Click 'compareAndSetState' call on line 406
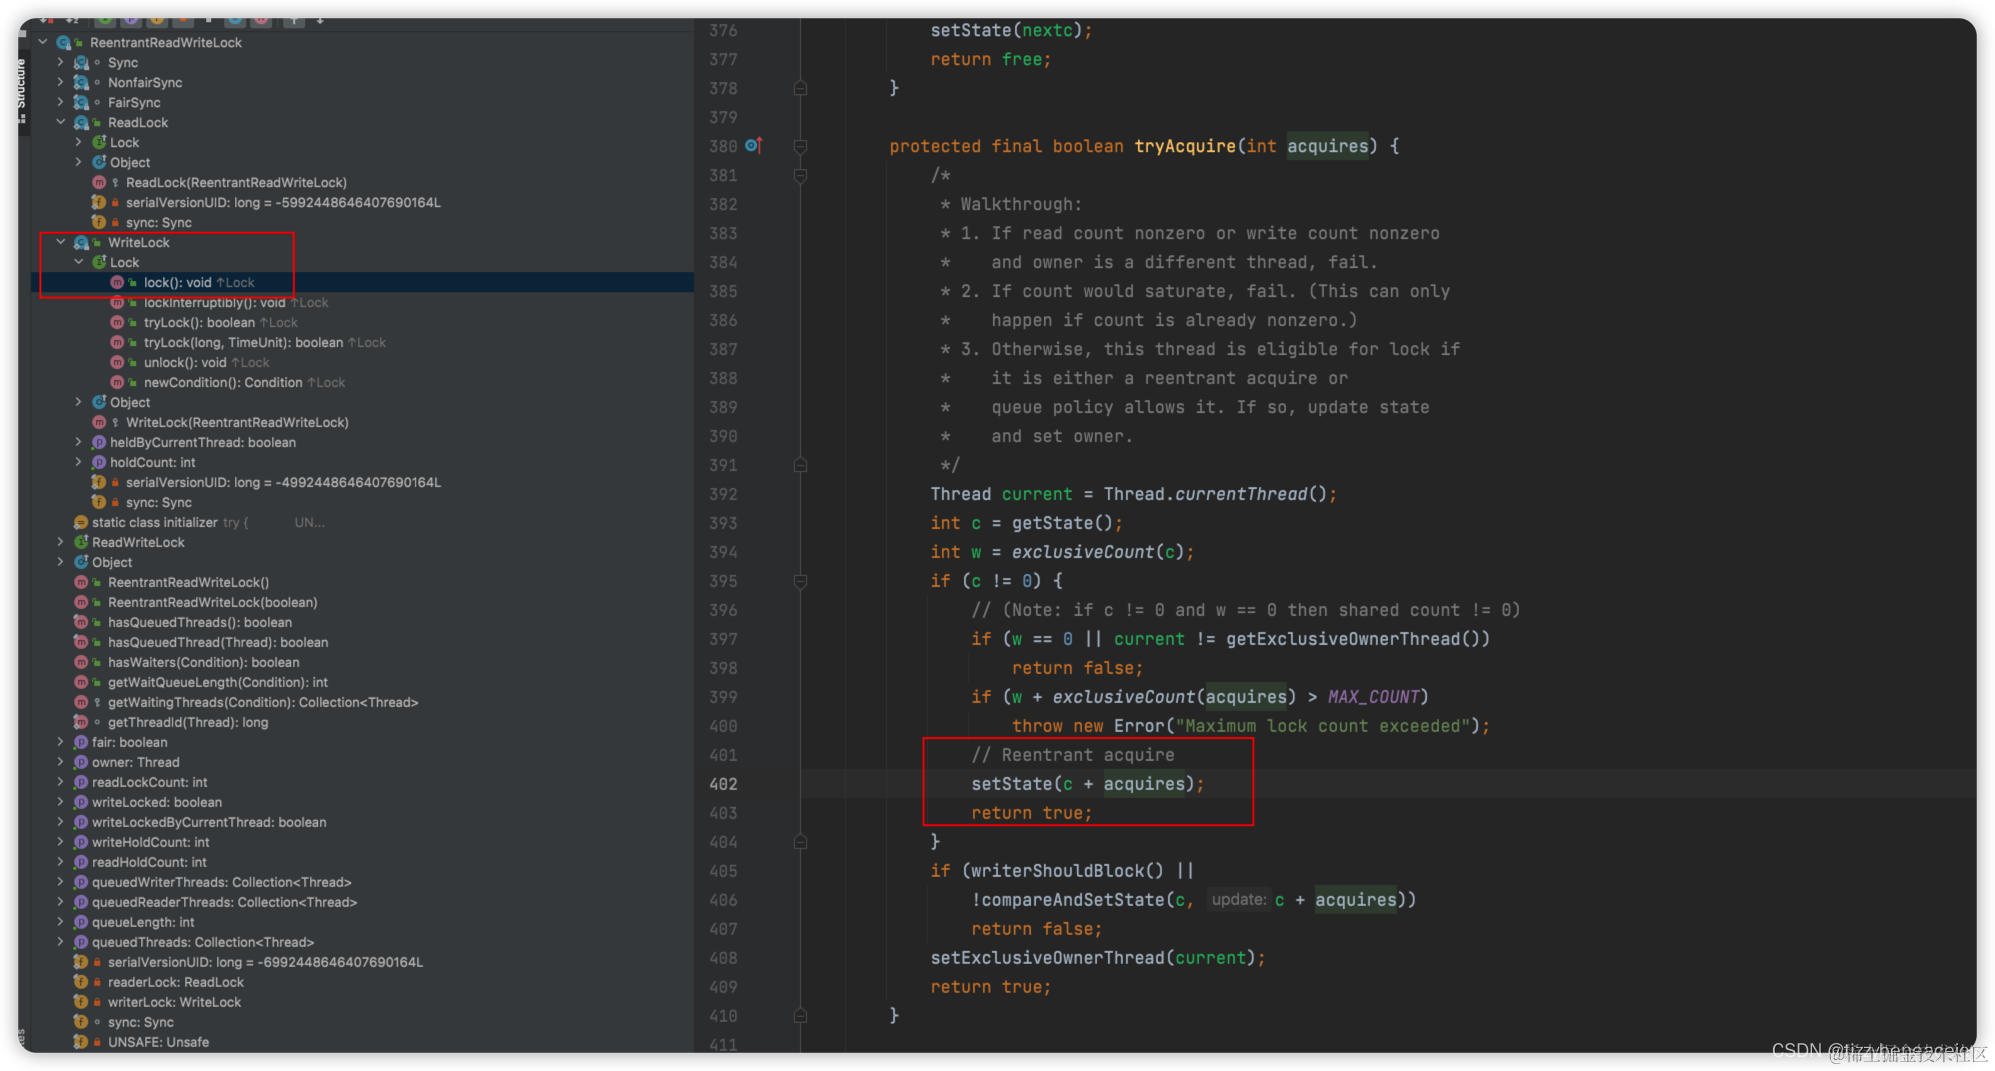Viewport: 1995px width, 1071px height. click(x=1073, y=900)
